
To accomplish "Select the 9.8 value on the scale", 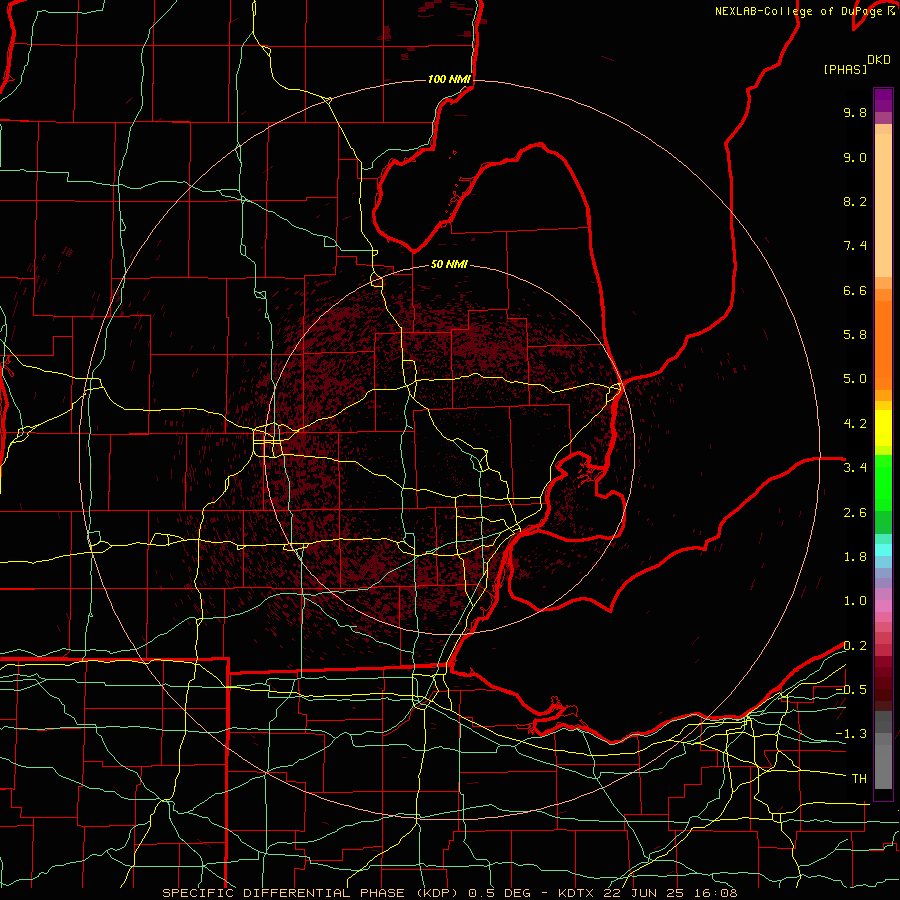I will 855,112.
